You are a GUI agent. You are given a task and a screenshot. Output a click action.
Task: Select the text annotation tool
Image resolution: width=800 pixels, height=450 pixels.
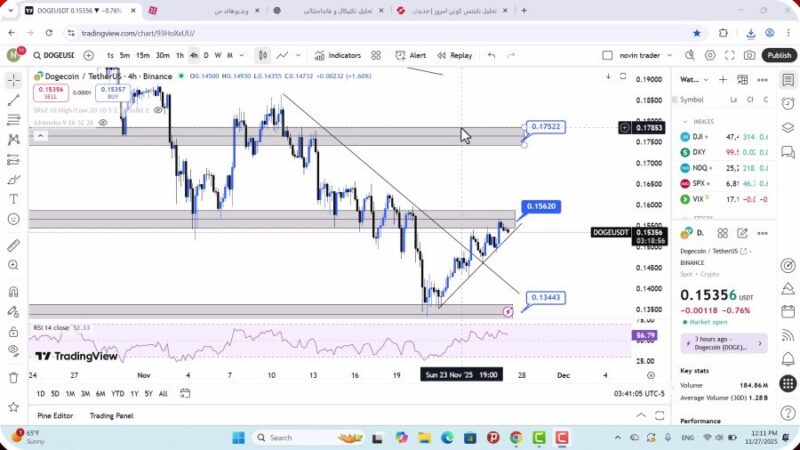pos(13,199)
